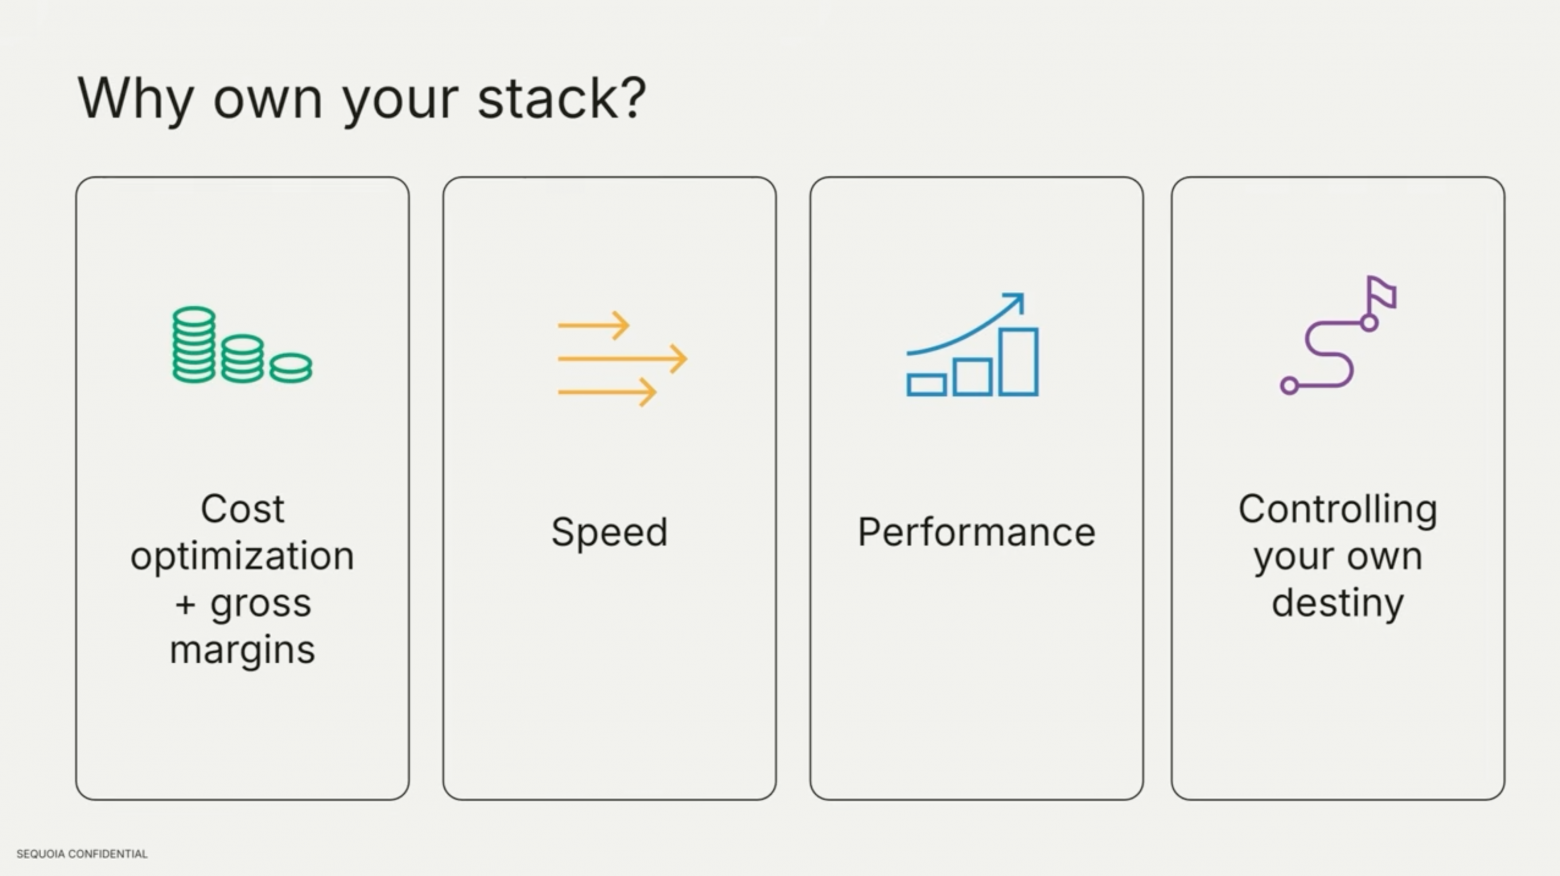Click the purple route flag icon
Screen dimensions: 1560x876
(x=1338, y=336)
